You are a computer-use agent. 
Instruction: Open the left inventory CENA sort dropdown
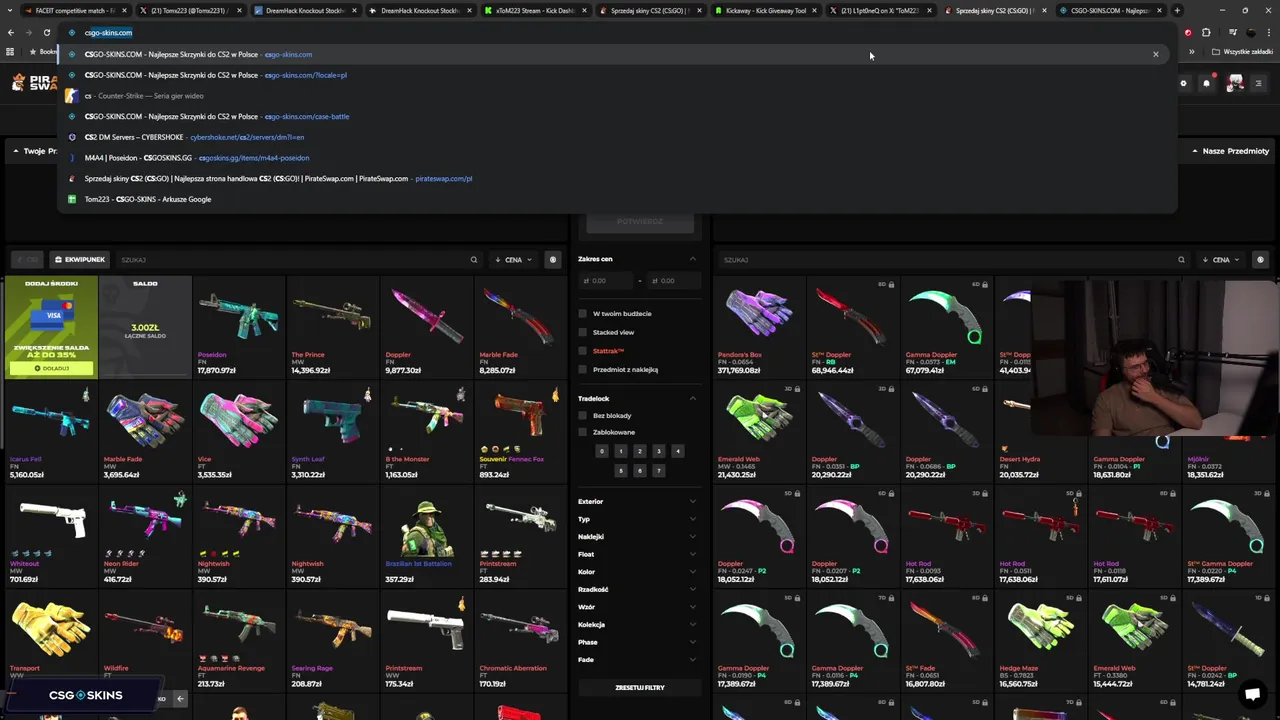pyautogui.click(x=513, y=260)
